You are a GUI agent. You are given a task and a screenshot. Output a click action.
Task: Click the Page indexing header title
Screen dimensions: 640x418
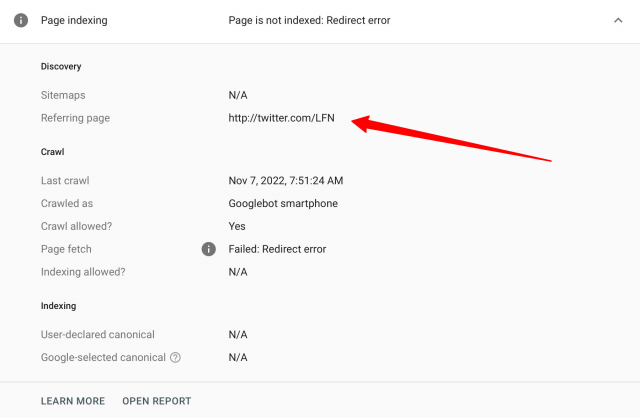click(x=74, y=20)
